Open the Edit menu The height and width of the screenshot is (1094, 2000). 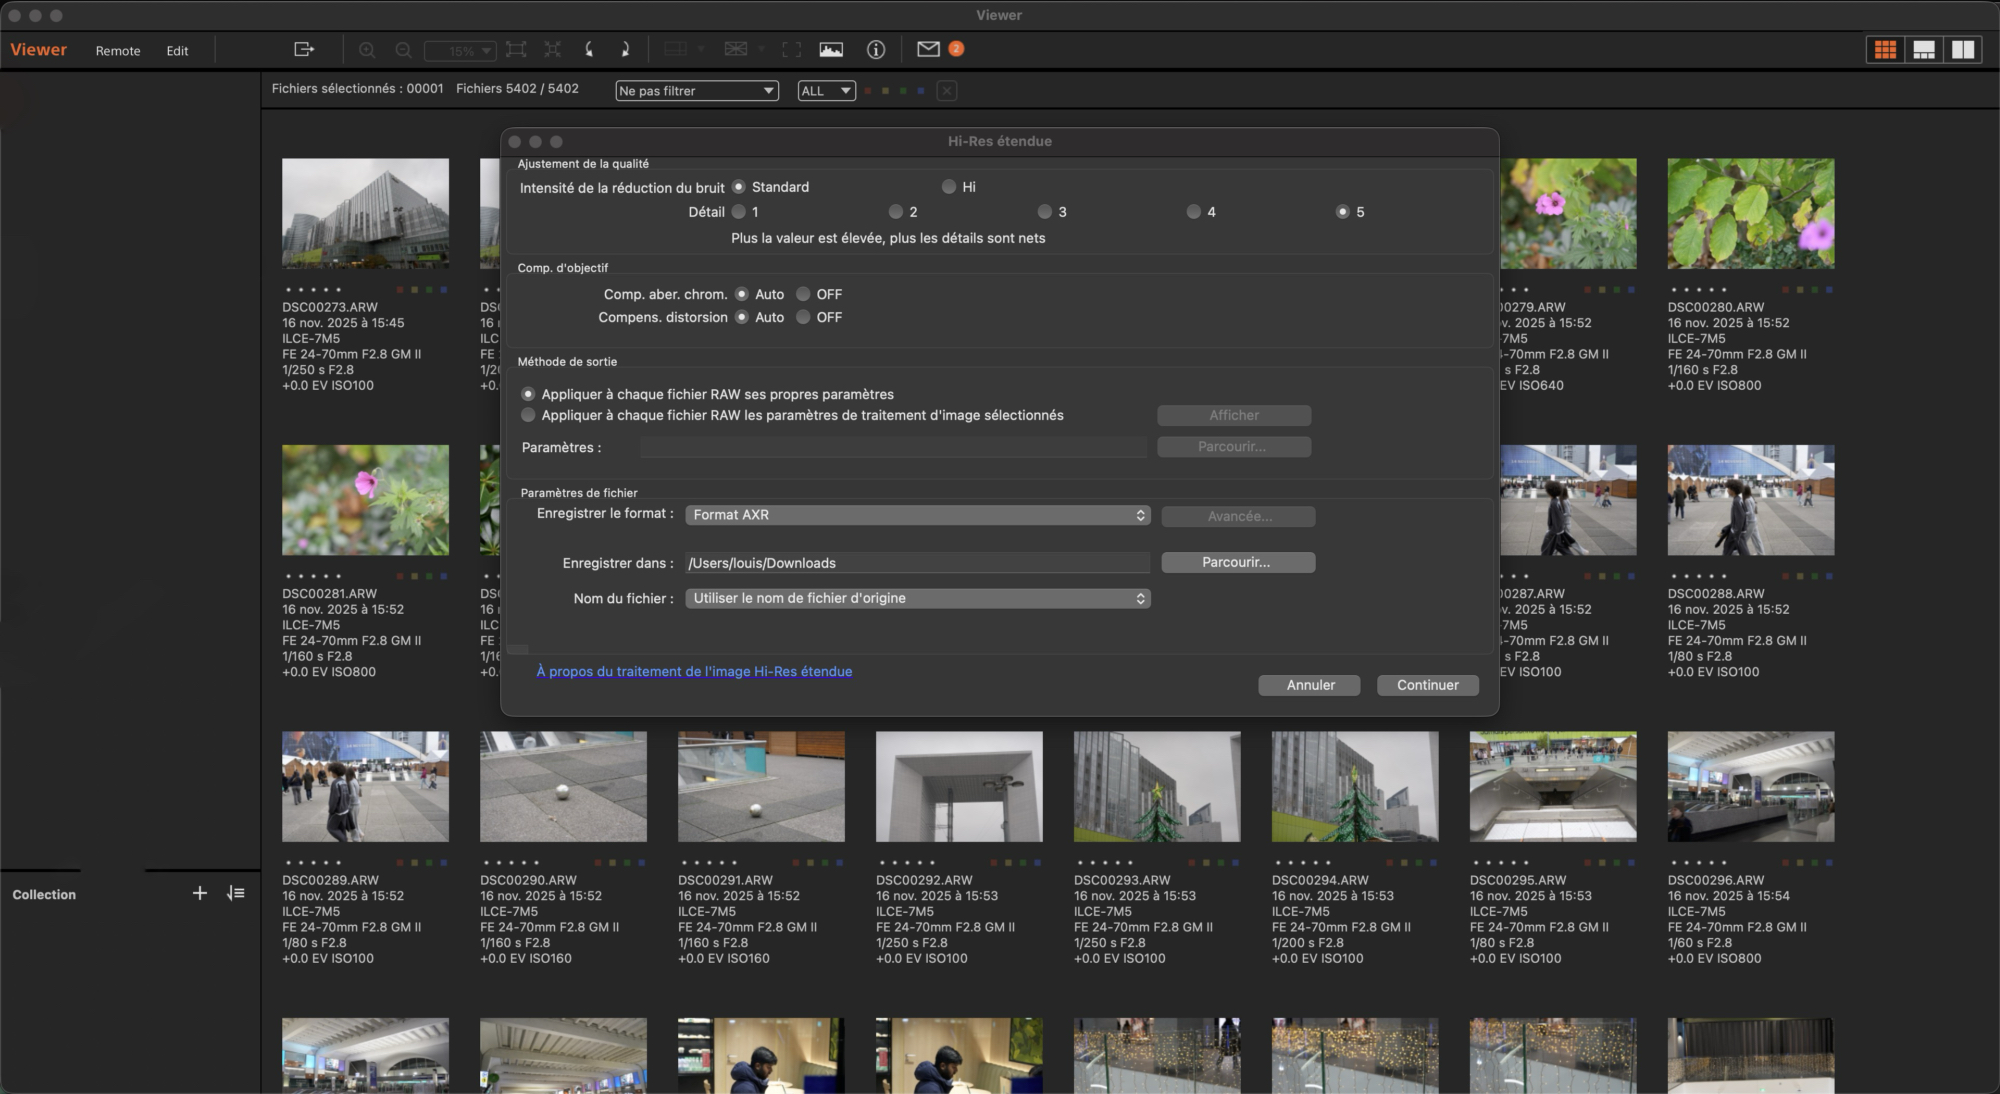(x=177, y=51)
